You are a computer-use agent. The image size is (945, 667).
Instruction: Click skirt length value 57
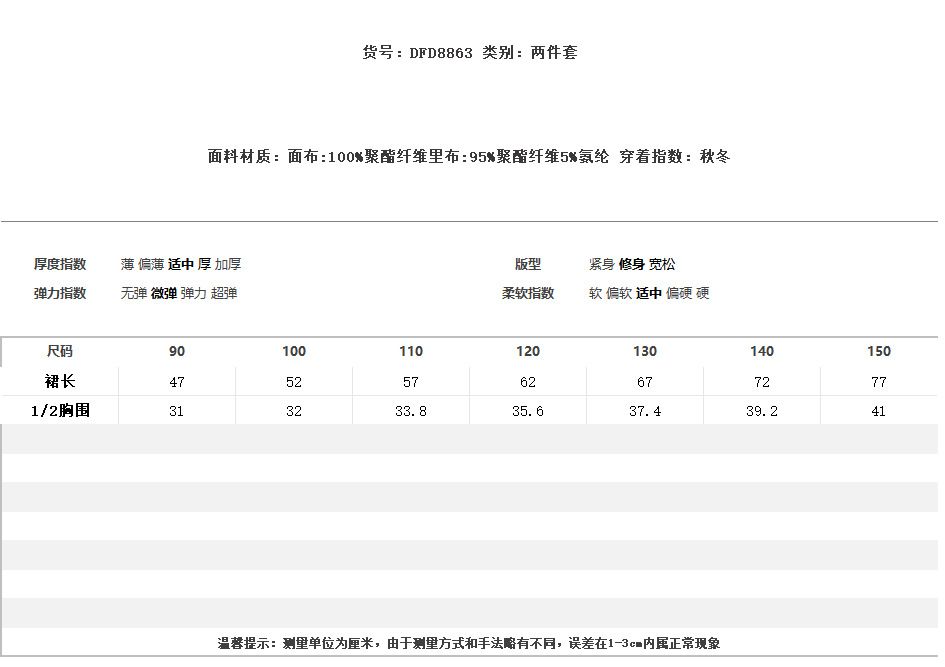[411, 382]
